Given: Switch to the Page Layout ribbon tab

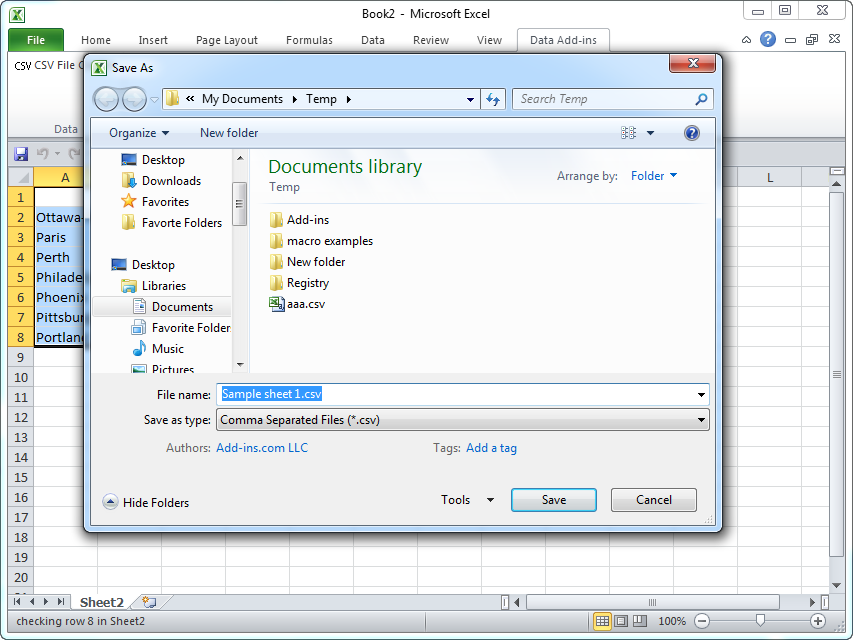Looking at the screenshot, I should coord(226,40).
